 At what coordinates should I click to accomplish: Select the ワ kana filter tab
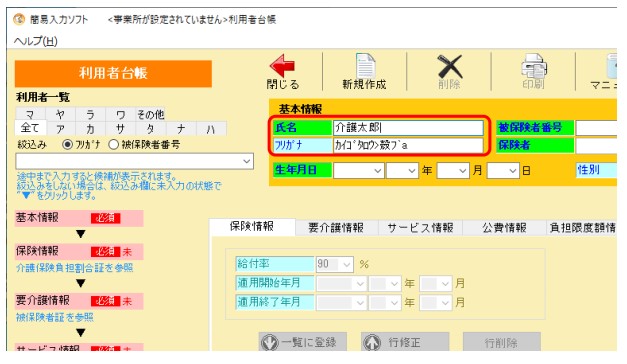[x=120, y=115]
